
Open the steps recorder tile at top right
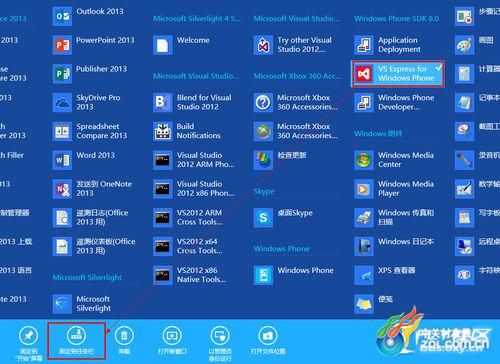tap(477, 16)
